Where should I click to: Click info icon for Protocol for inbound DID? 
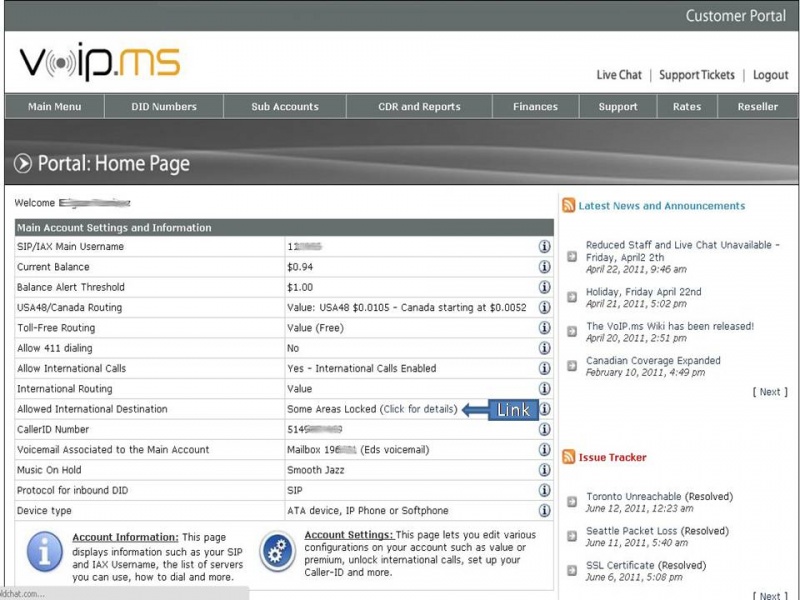point(544,490)
